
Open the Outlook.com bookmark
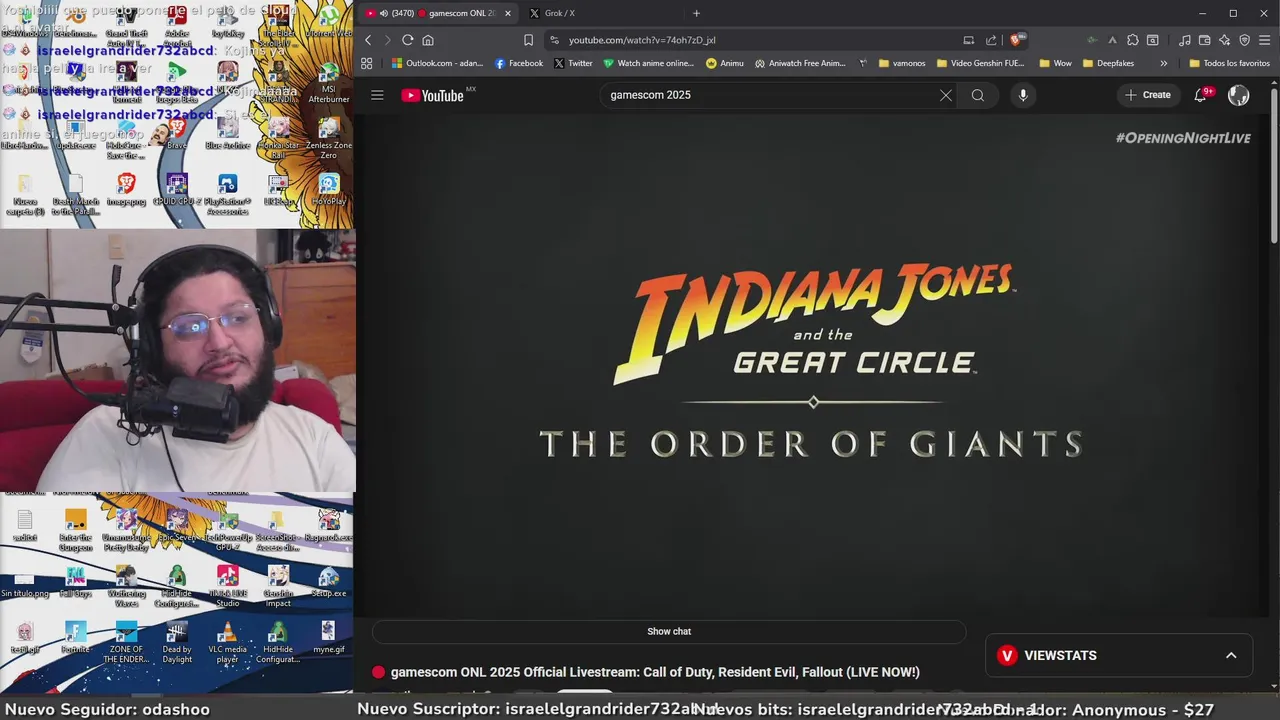click(437, 63)
